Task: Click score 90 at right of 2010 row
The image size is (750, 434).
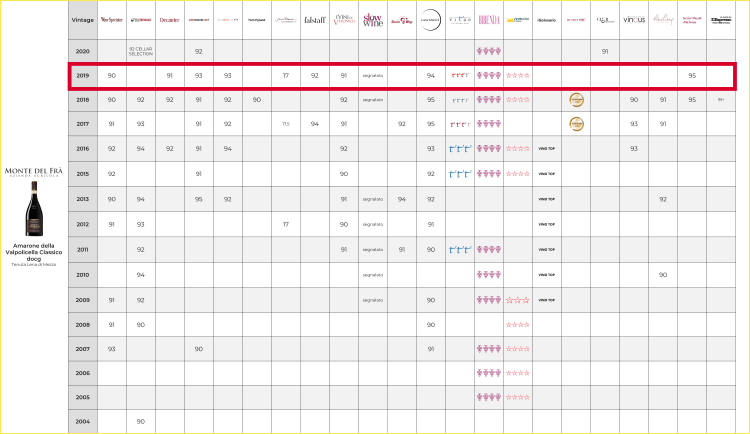Action: tap(662, 275)
